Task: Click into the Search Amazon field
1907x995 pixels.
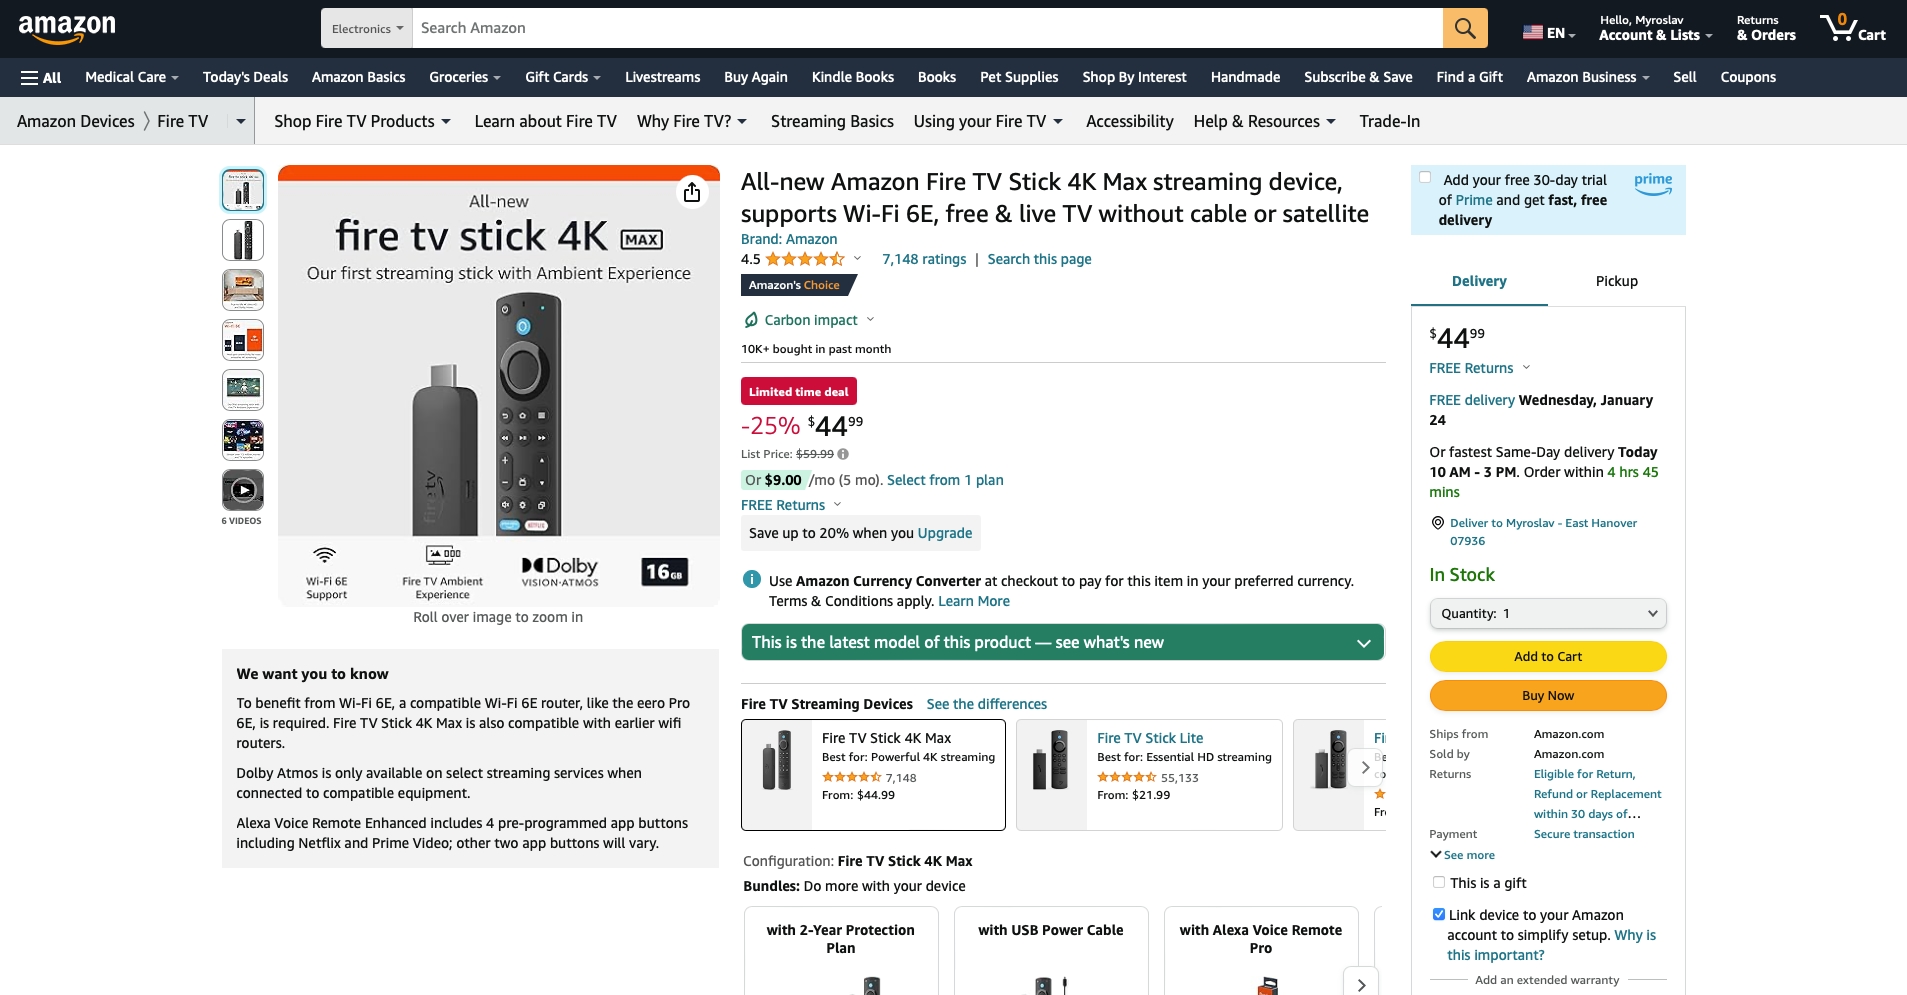Action: click(927, 28)
